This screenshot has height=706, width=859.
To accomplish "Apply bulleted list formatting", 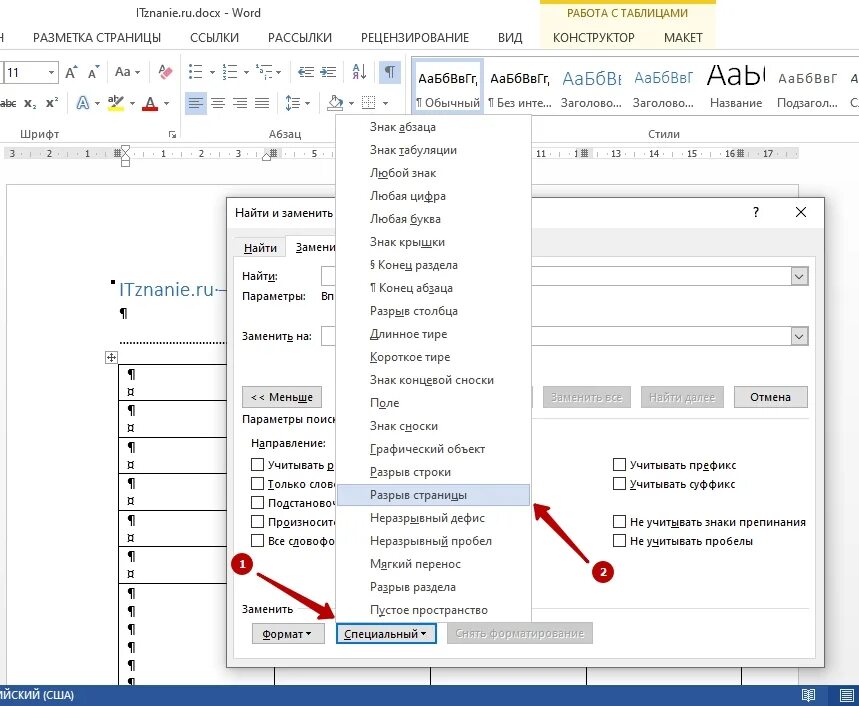I will 196,72.
